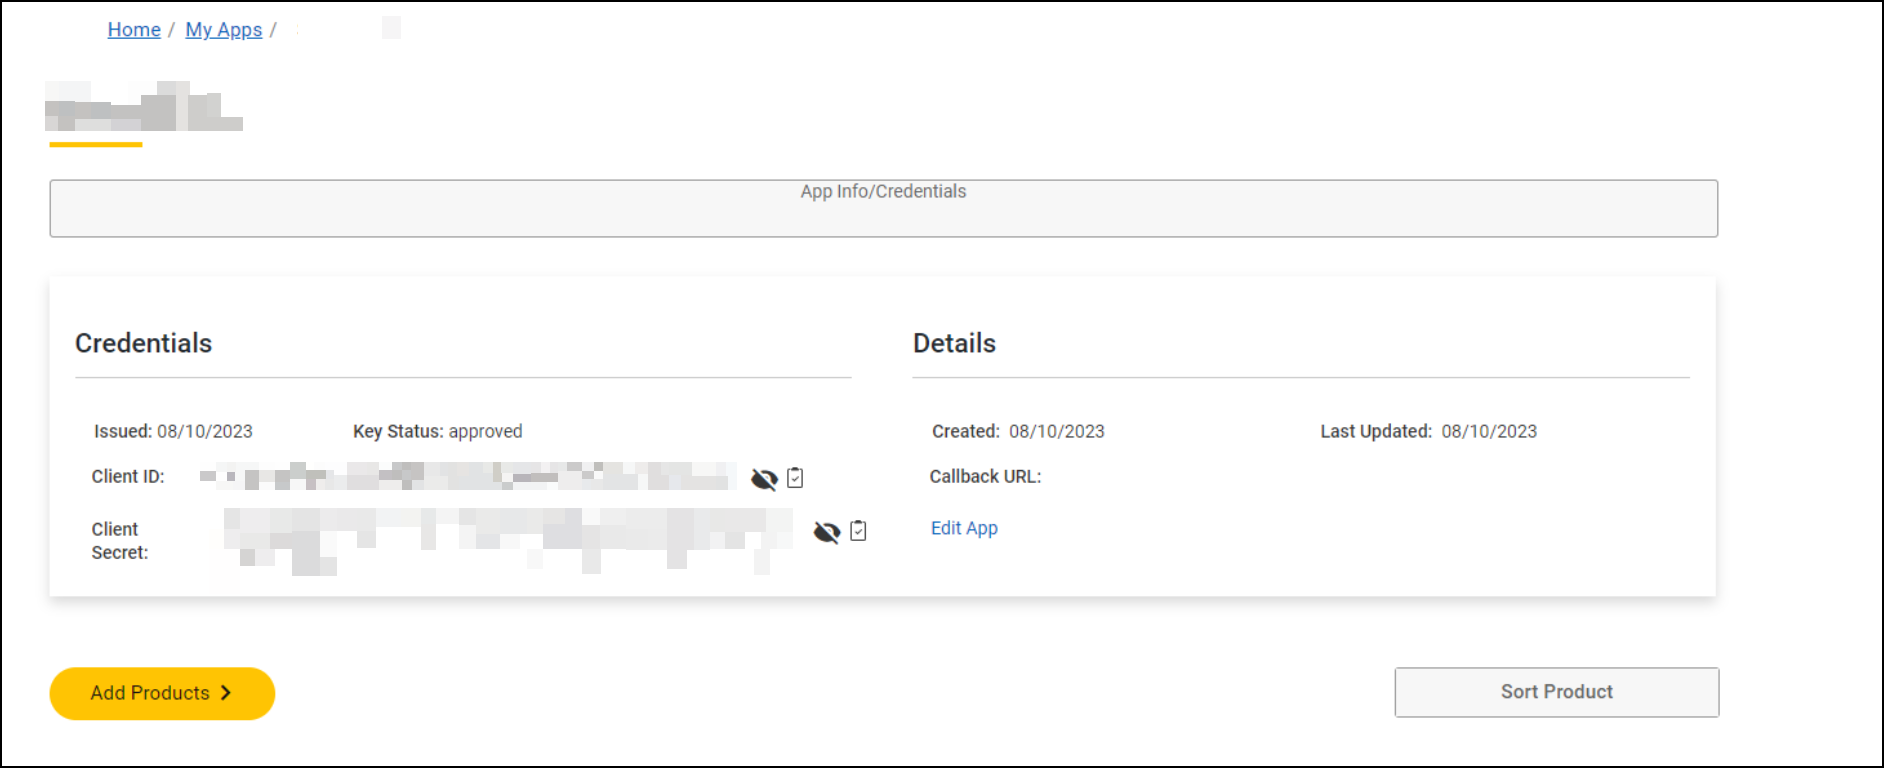Viewport: 1884px width, 768px height.
Task: Click the chevron arrow on Add Products
Action: 226,693
